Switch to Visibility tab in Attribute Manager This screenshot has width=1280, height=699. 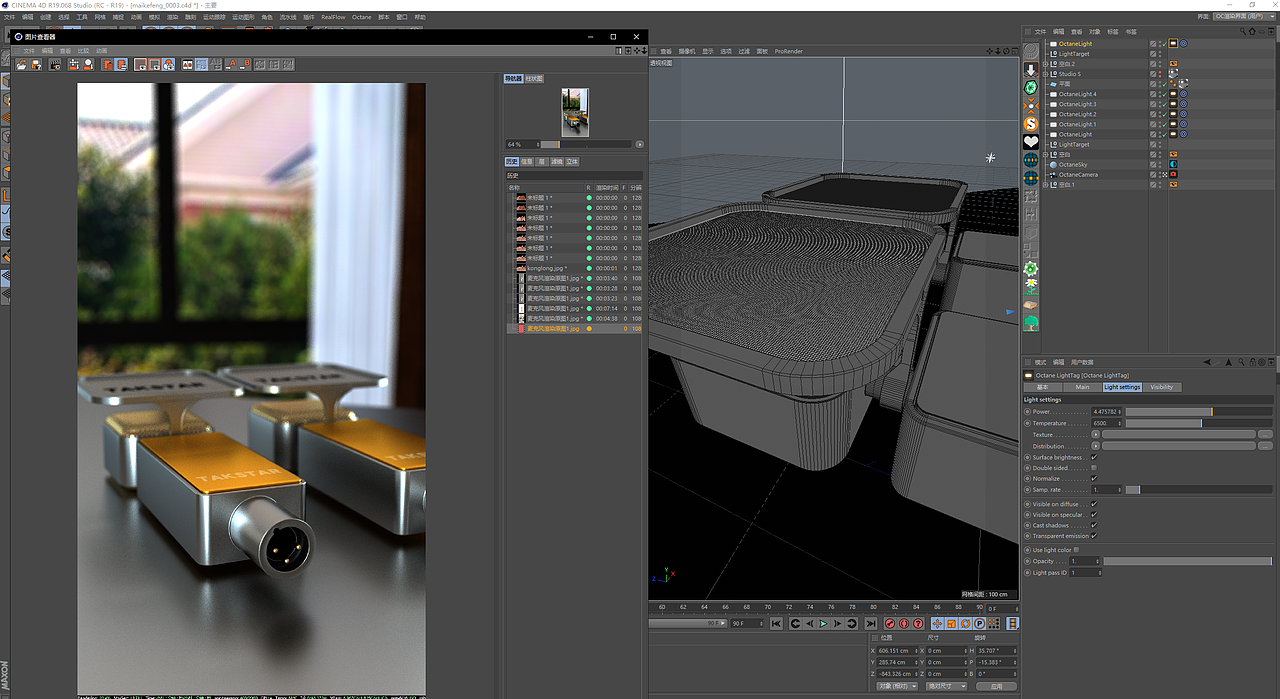pos(1162,387)
